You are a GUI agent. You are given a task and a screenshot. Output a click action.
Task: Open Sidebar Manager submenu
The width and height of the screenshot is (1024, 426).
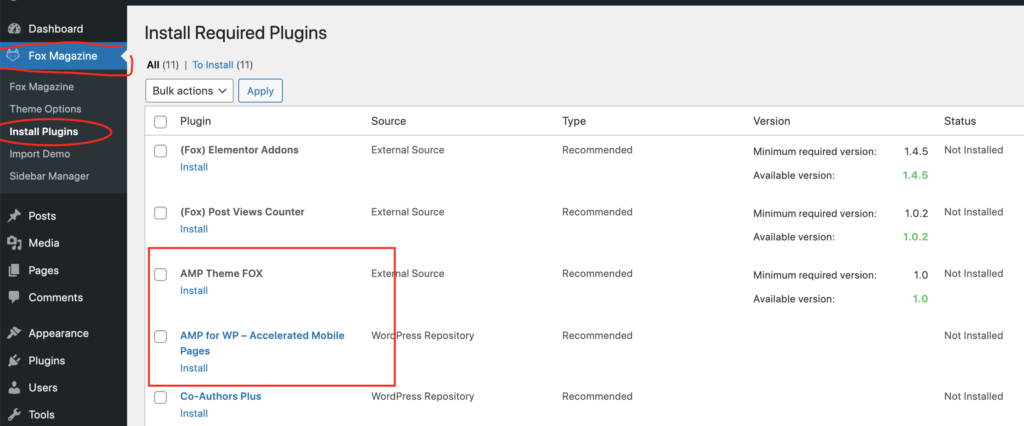coord(50,176)
